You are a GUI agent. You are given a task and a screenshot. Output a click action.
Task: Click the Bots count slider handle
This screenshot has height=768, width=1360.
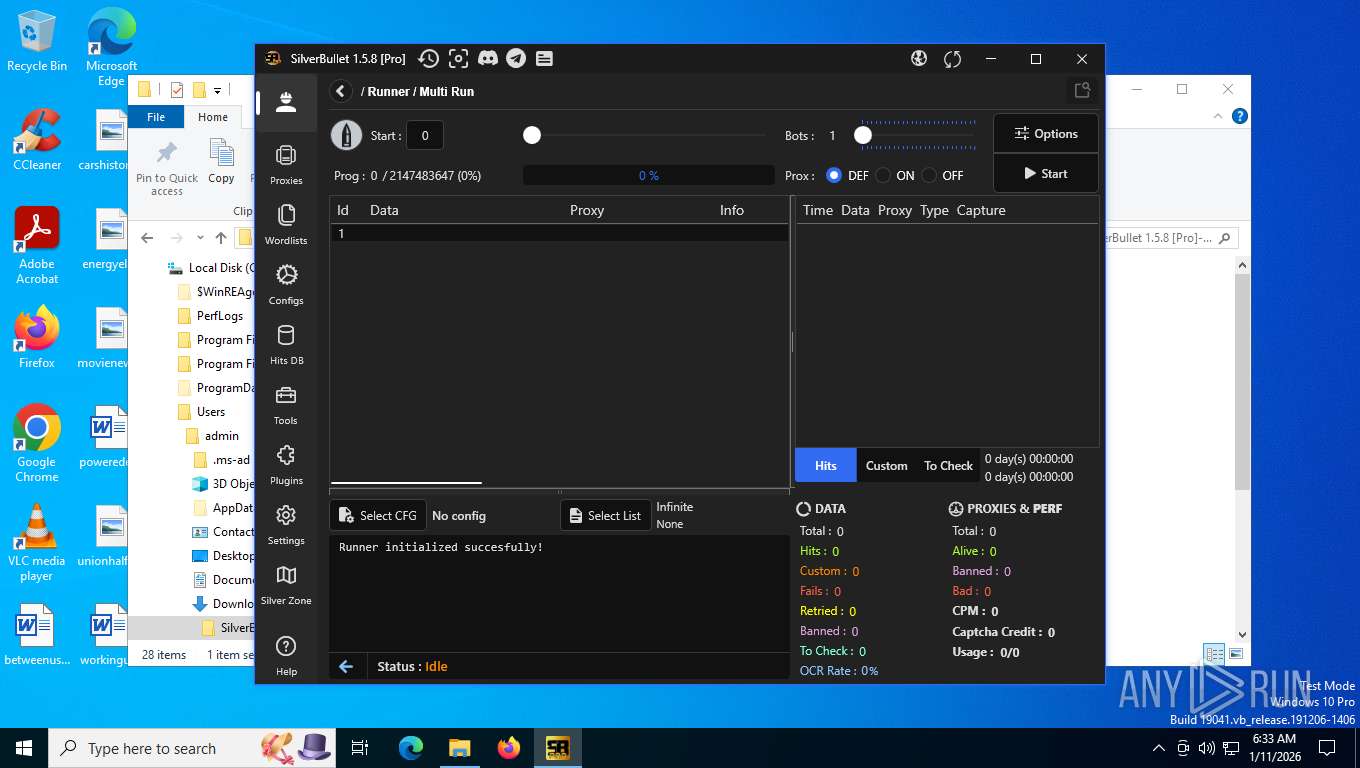click(863, 135)
